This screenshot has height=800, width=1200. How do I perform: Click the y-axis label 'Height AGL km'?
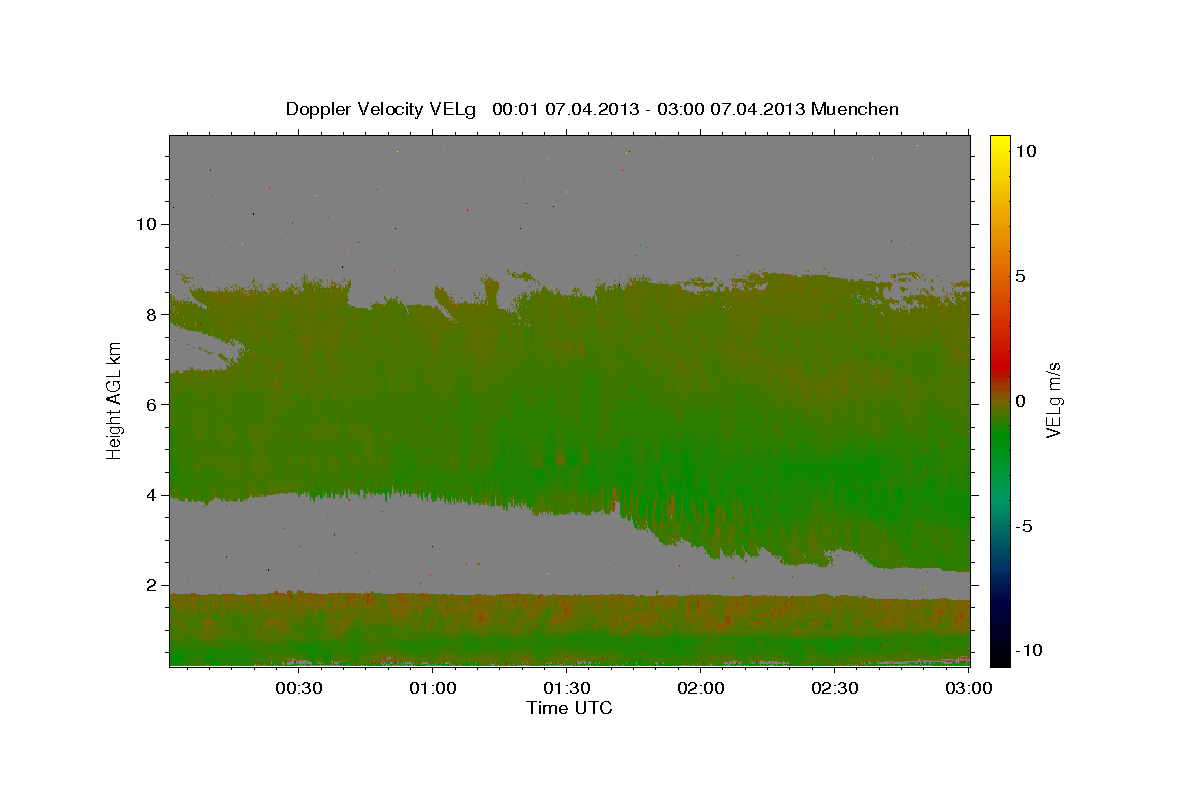click(114, 400)
